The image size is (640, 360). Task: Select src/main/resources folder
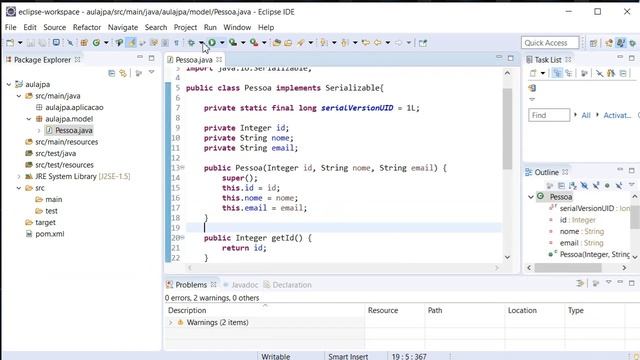pyautogui.click(x=67, y=142)
